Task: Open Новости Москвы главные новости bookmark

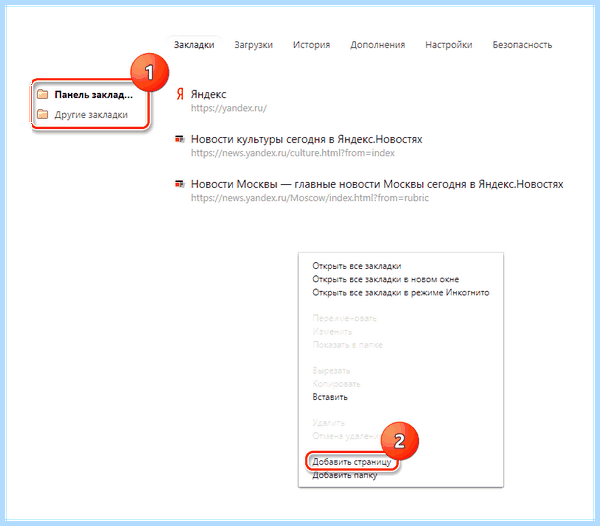Action: coord(377,184)
